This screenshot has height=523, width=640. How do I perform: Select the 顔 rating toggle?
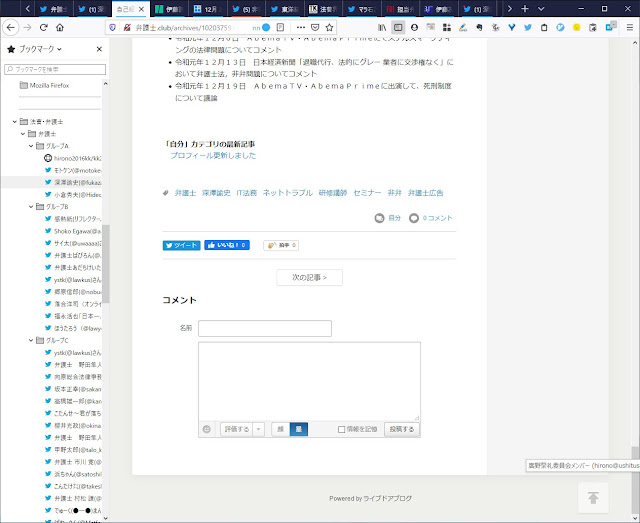pyautogui.click(x=280, y=429)
